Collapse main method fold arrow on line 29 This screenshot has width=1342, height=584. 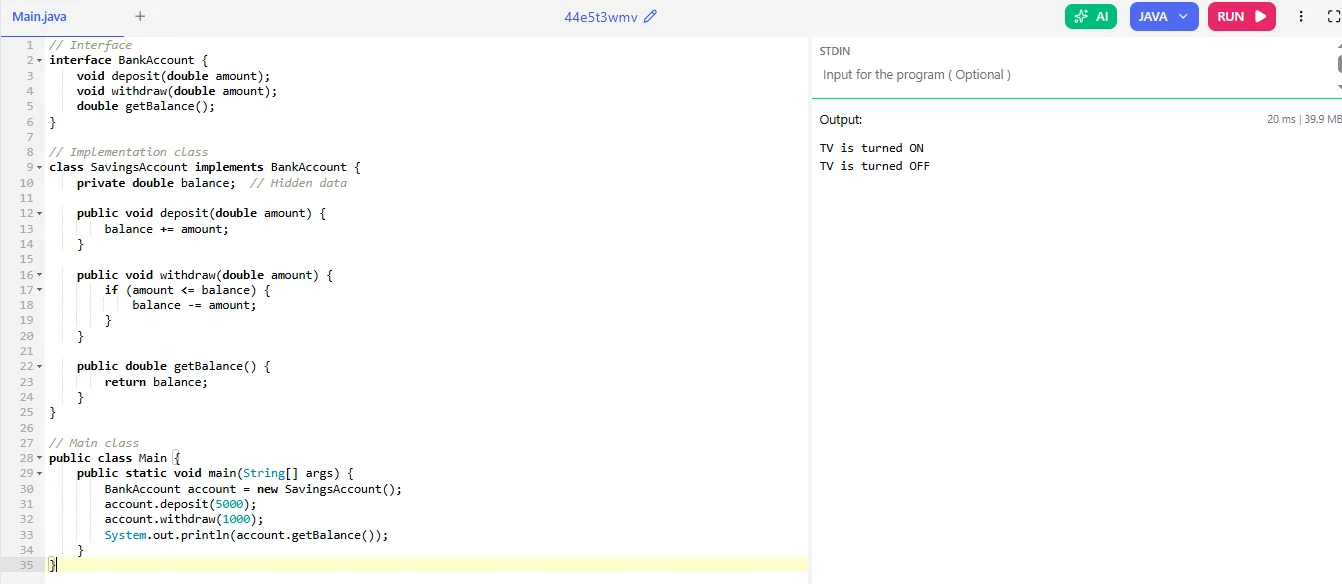(x=40, y=474)
